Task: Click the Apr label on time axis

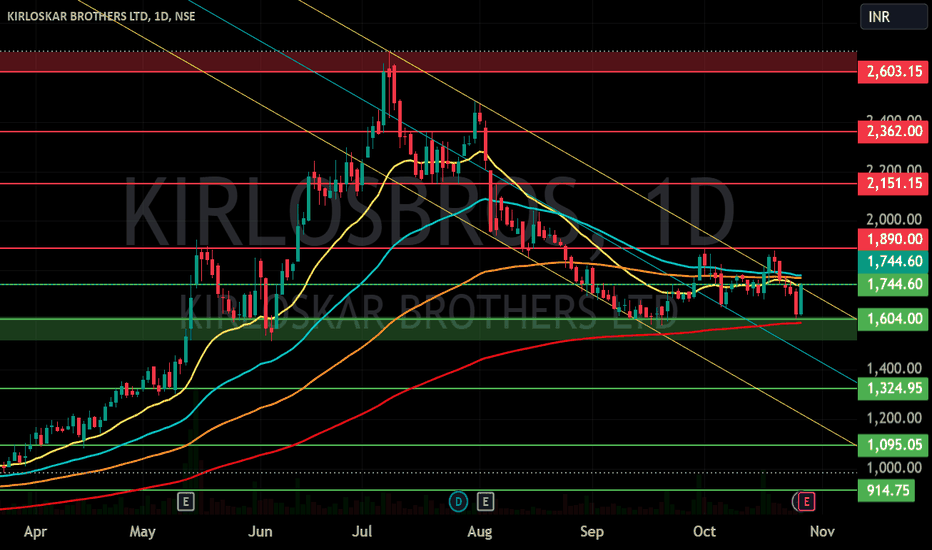Action: click(35, 532)
